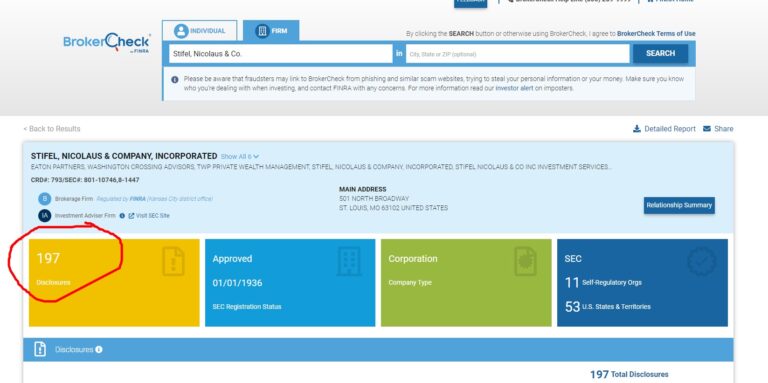
Task: Click the firm name heading STIFEL, NICOLAUS & COMPANY
Action: pyautogui.click(x=124, y=156)
